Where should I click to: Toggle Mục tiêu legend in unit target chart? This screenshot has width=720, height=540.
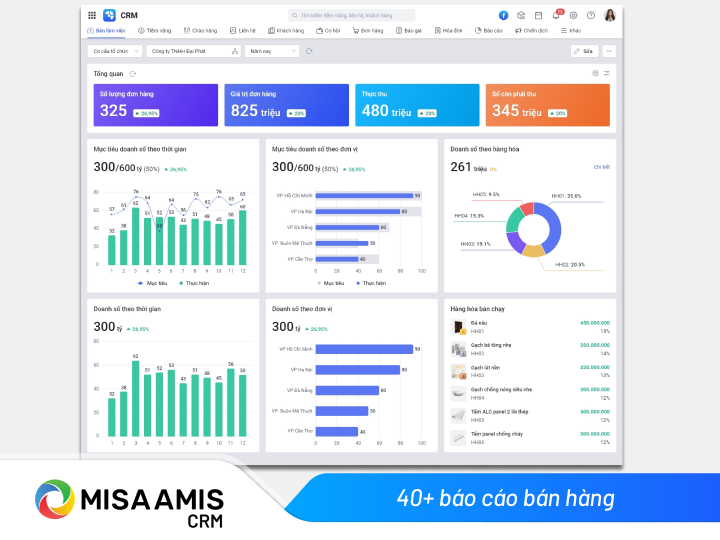click(x=331, y=283)
